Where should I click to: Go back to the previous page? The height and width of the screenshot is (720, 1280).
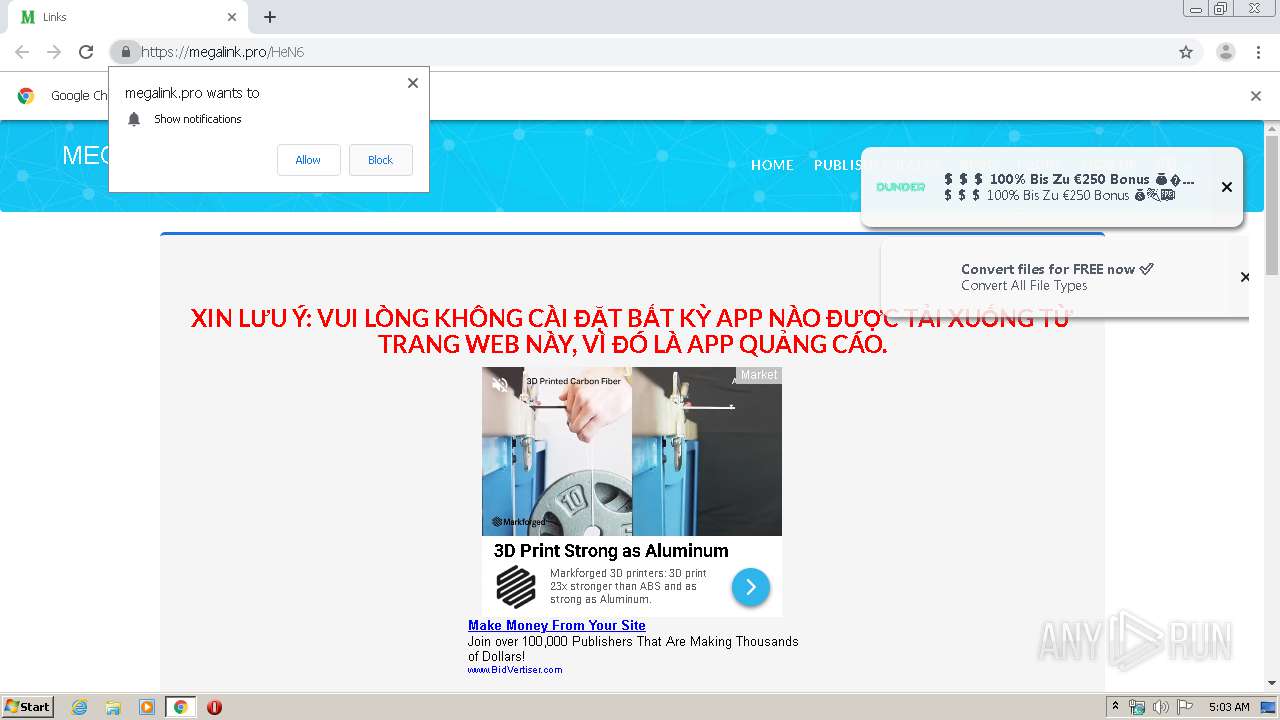[22, 52]
